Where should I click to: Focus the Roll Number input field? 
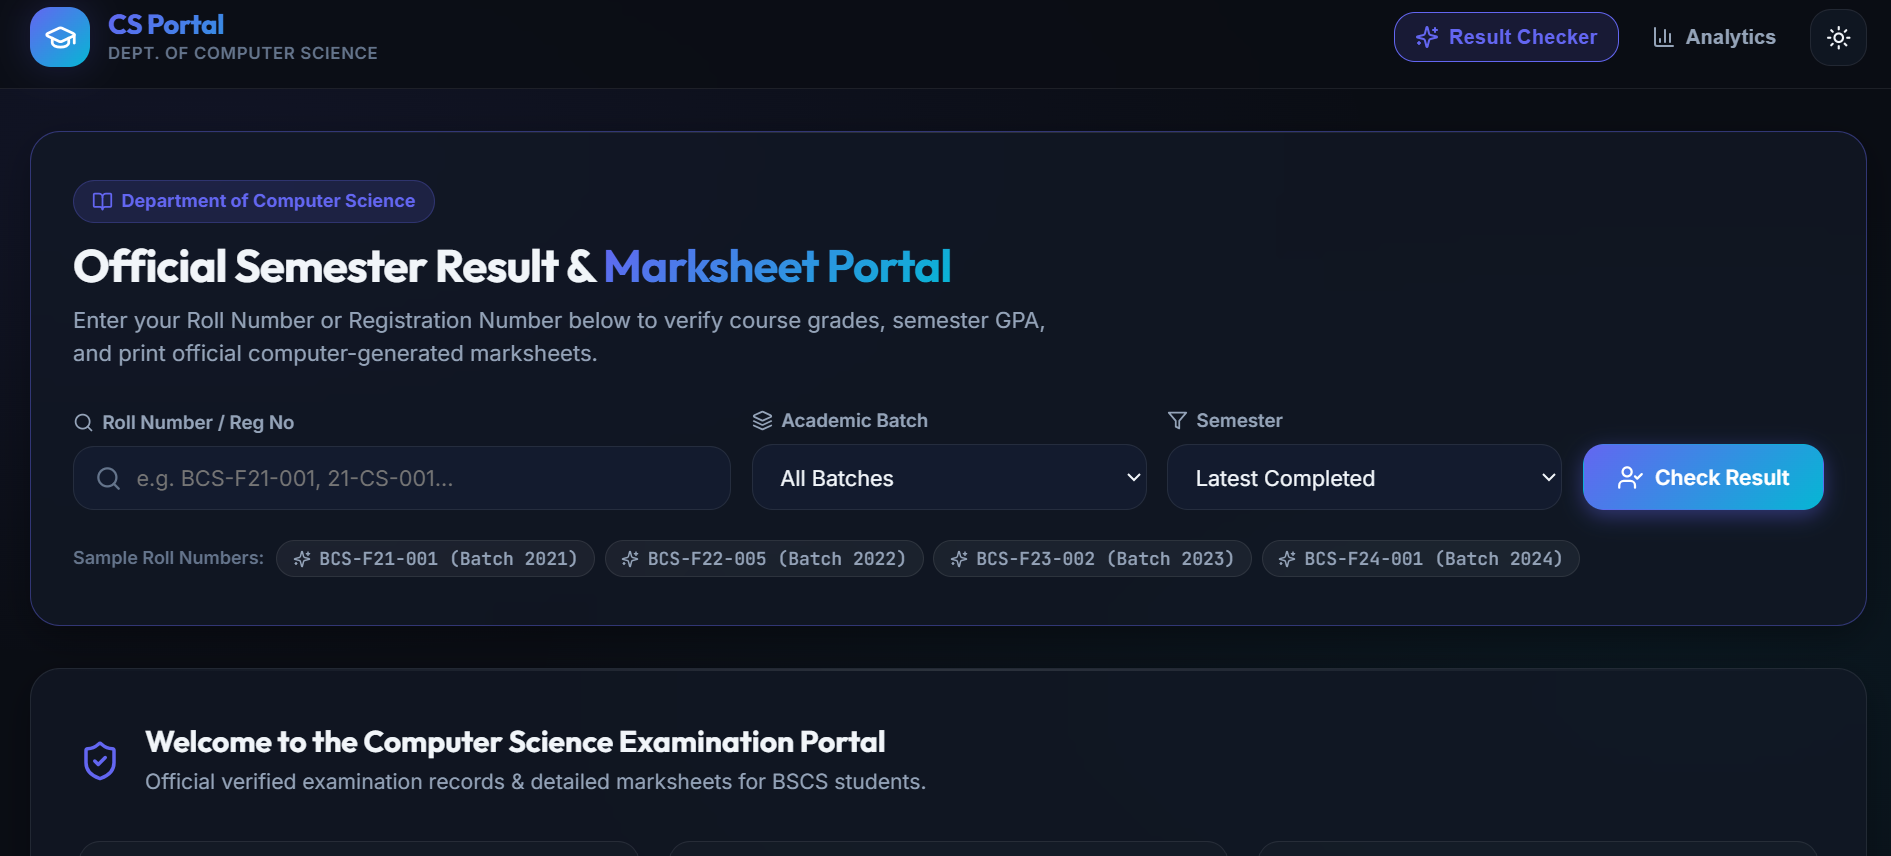pyautogui.click(x=402, y=478)
